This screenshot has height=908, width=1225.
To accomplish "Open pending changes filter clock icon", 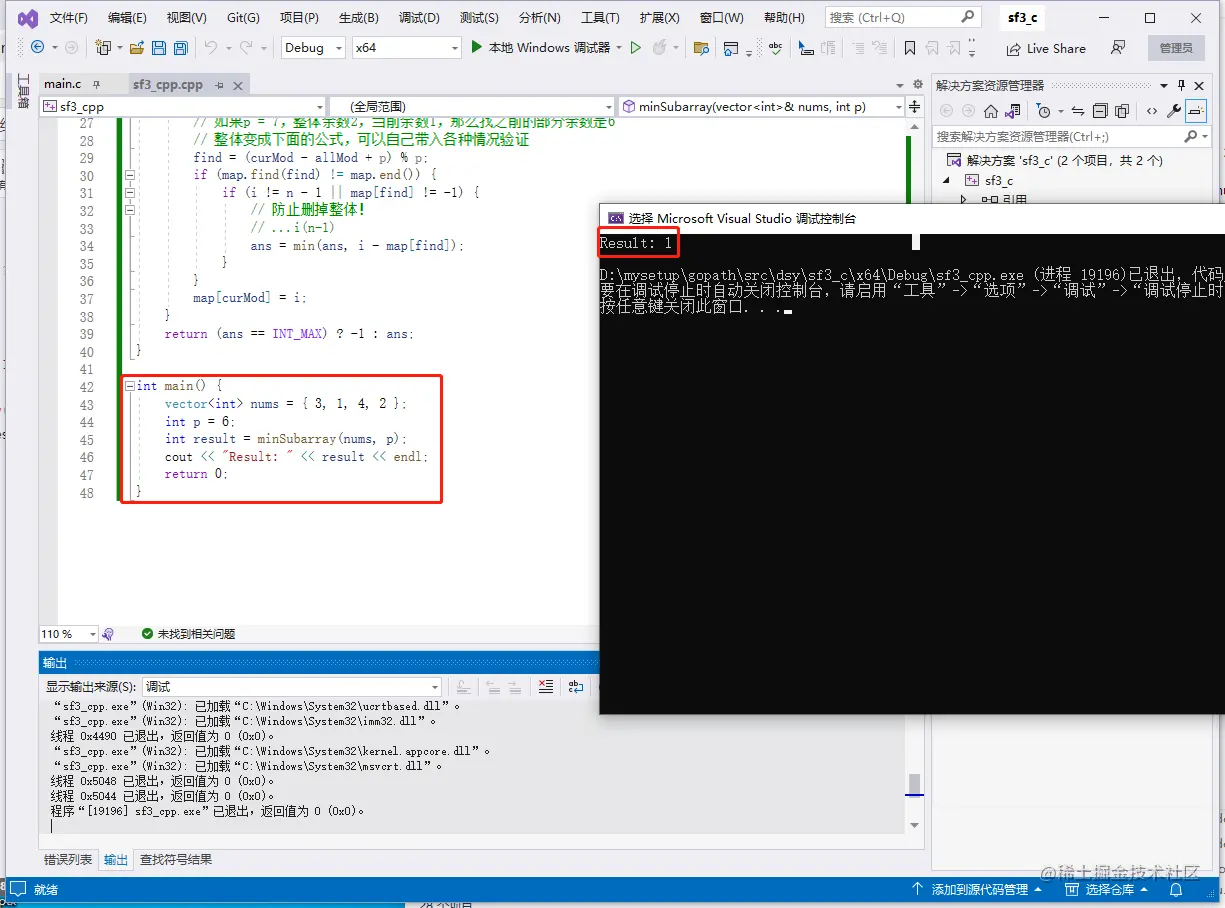I will click(x=1043, y=111).
